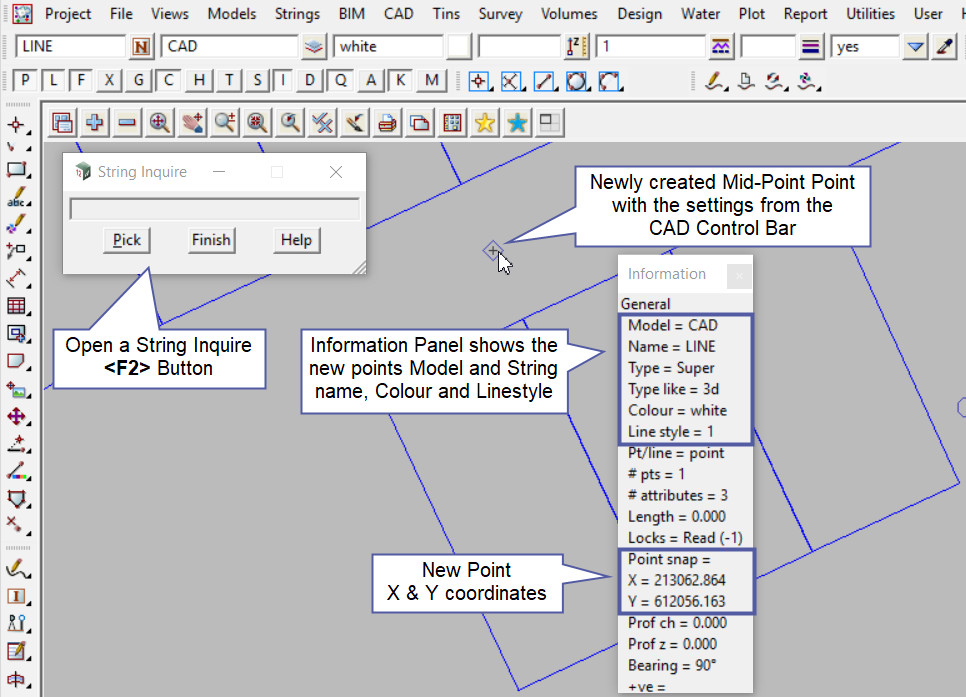The width and height of the screenshot is (966, 697).
Task: Click the zoom out minus icon
Action: [x=127, y=123]
